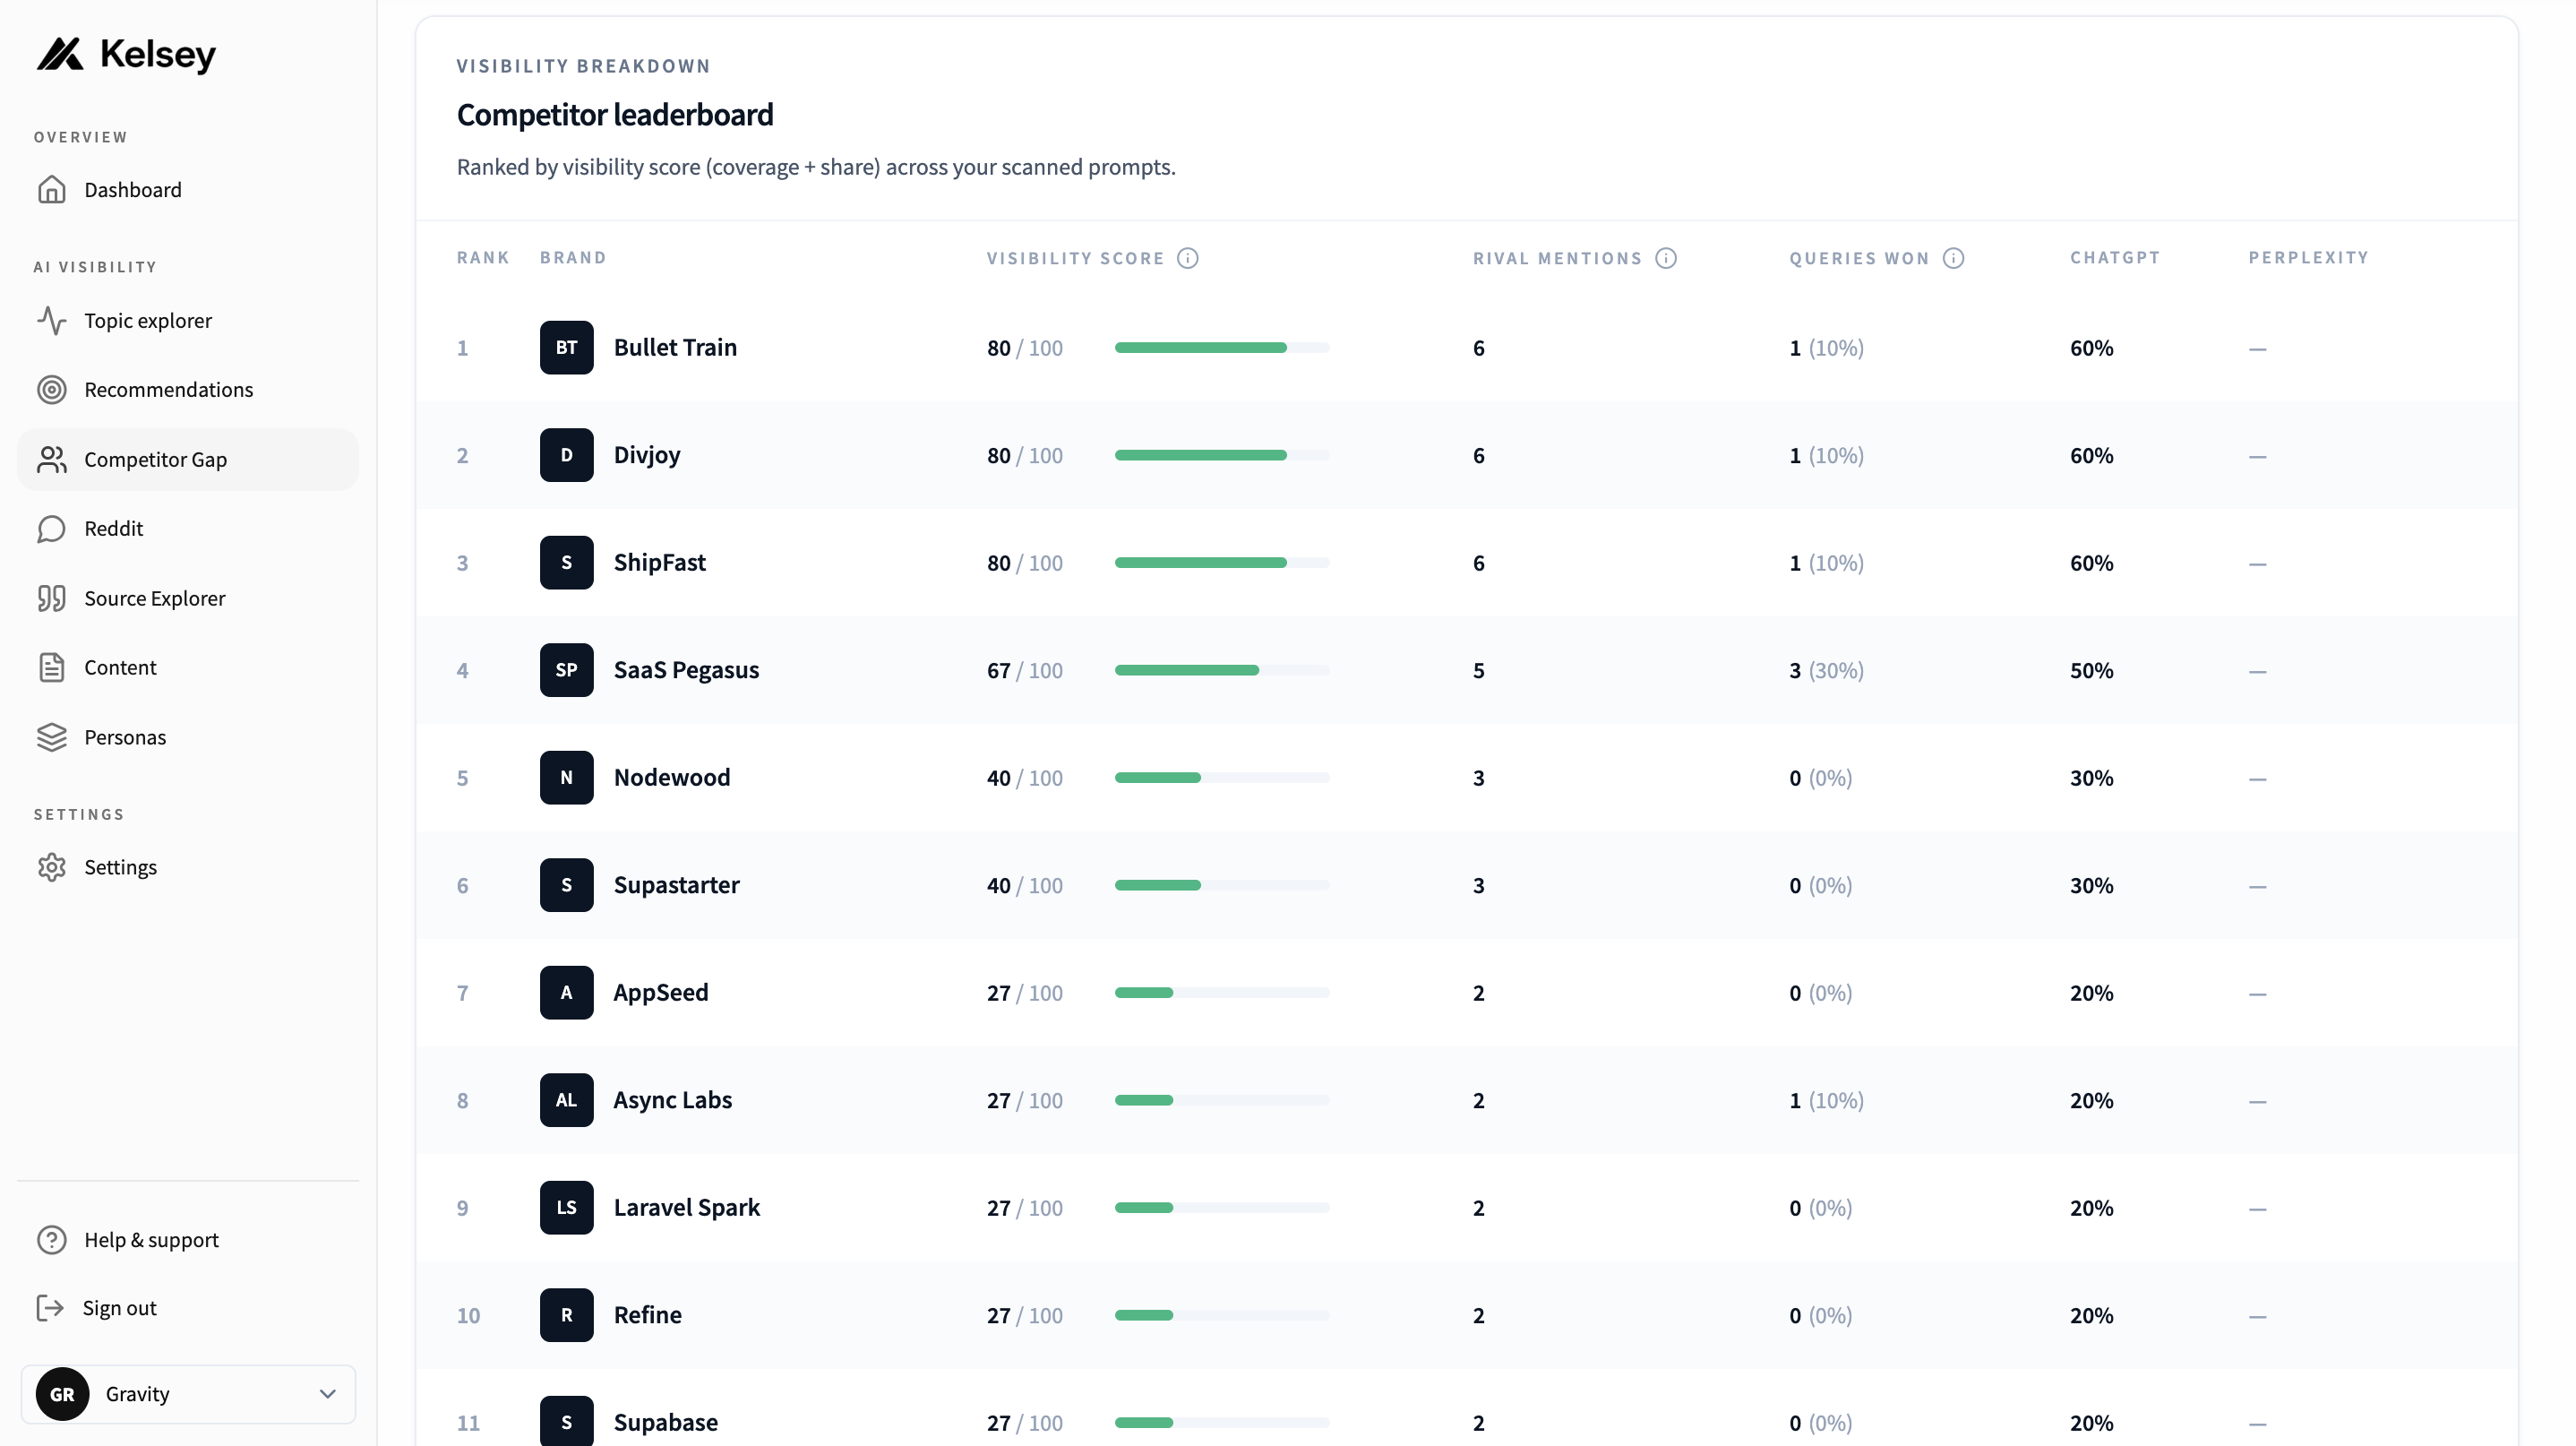Click the AL badge for Async Labs
Viewport: 2576px width, 1446px height.
pyautogui.click(x=567, y=1101)
